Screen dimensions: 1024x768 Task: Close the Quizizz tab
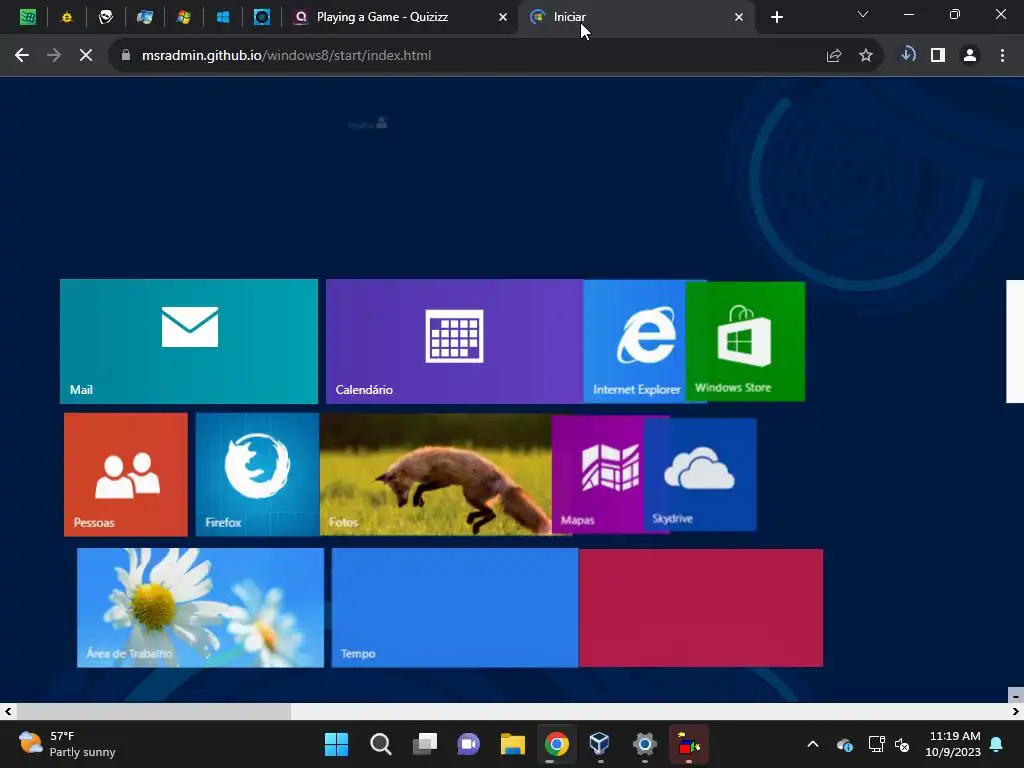[x=503, y=17]
